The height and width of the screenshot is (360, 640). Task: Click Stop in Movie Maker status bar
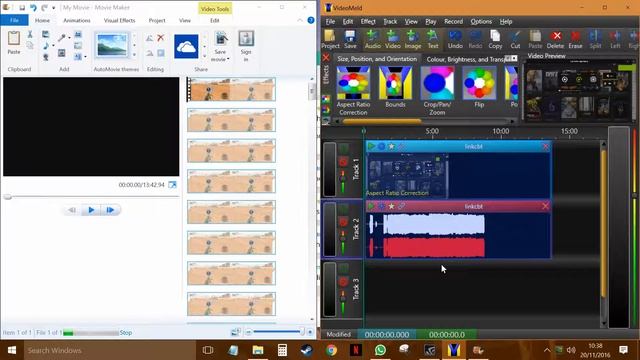[126, 333]
